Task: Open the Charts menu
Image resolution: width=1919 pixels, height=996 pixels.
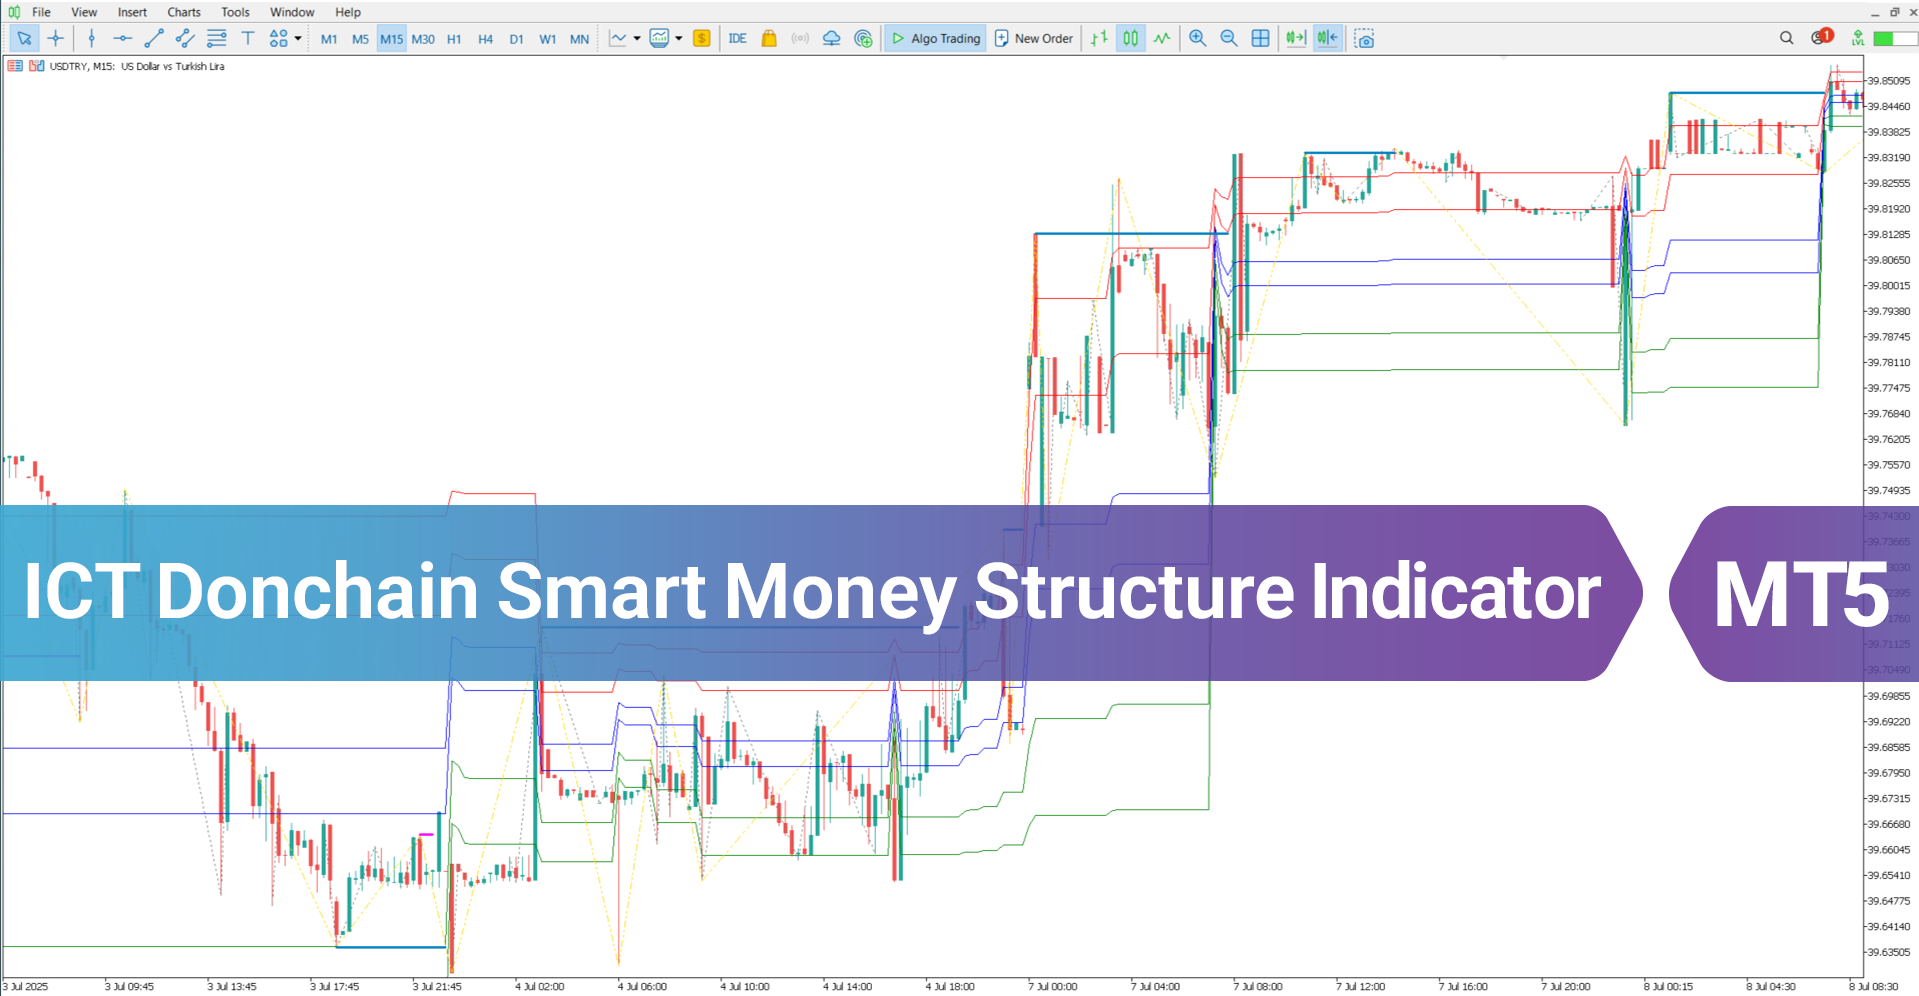Action: coord(184,12)
